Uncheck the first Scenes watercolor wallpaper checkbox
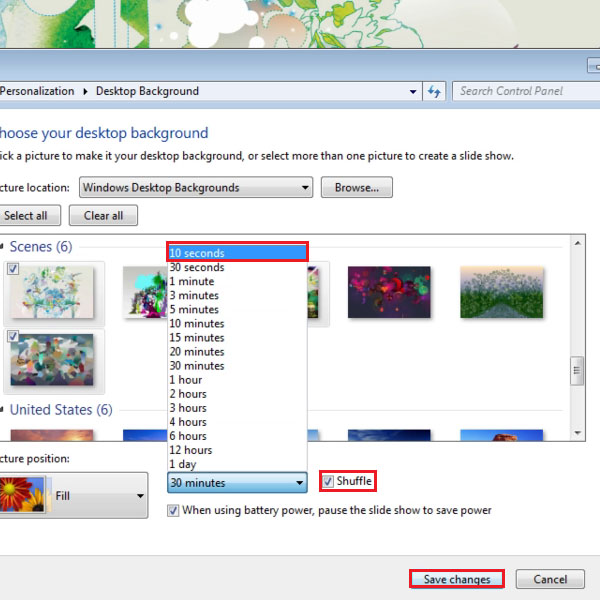The width and height of the screenshot is (600, 600). pos(13,269)
